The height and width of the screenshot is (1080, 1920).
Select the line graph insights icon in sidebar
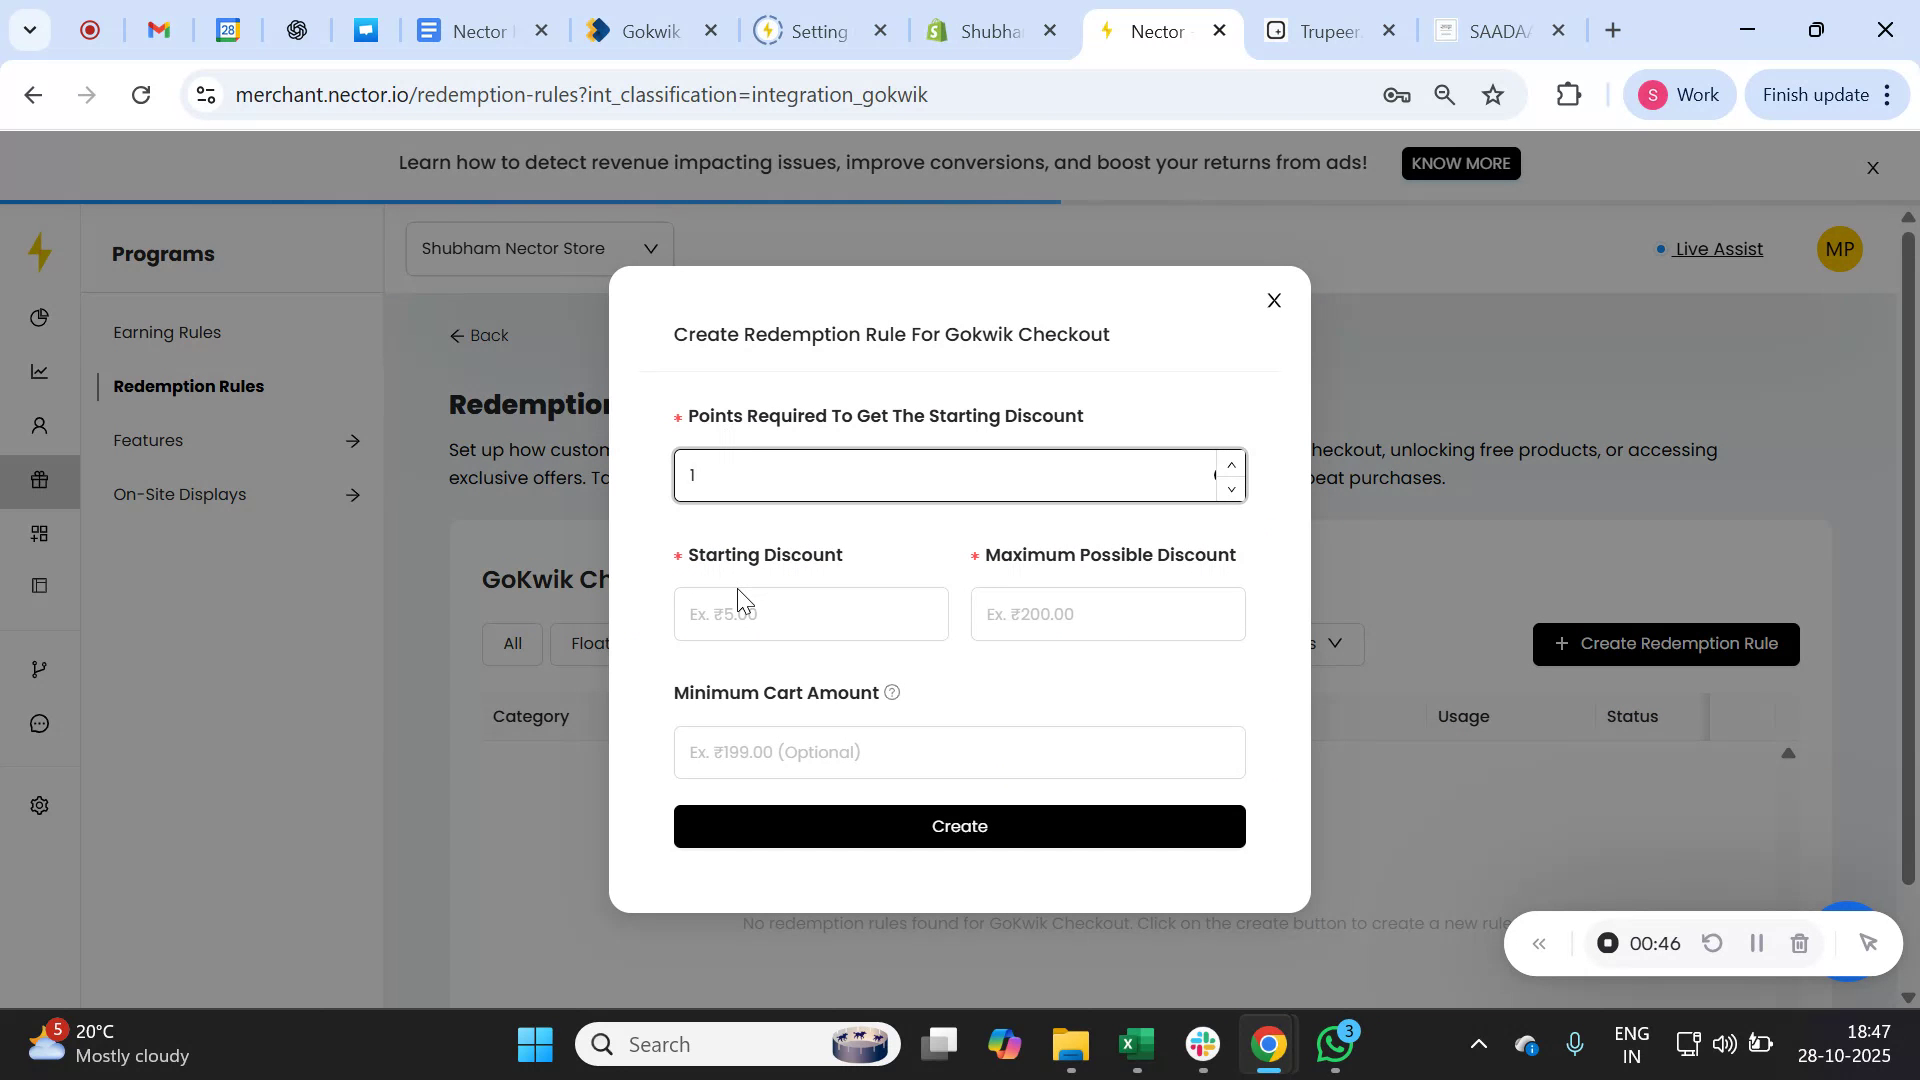click(39, 371)
